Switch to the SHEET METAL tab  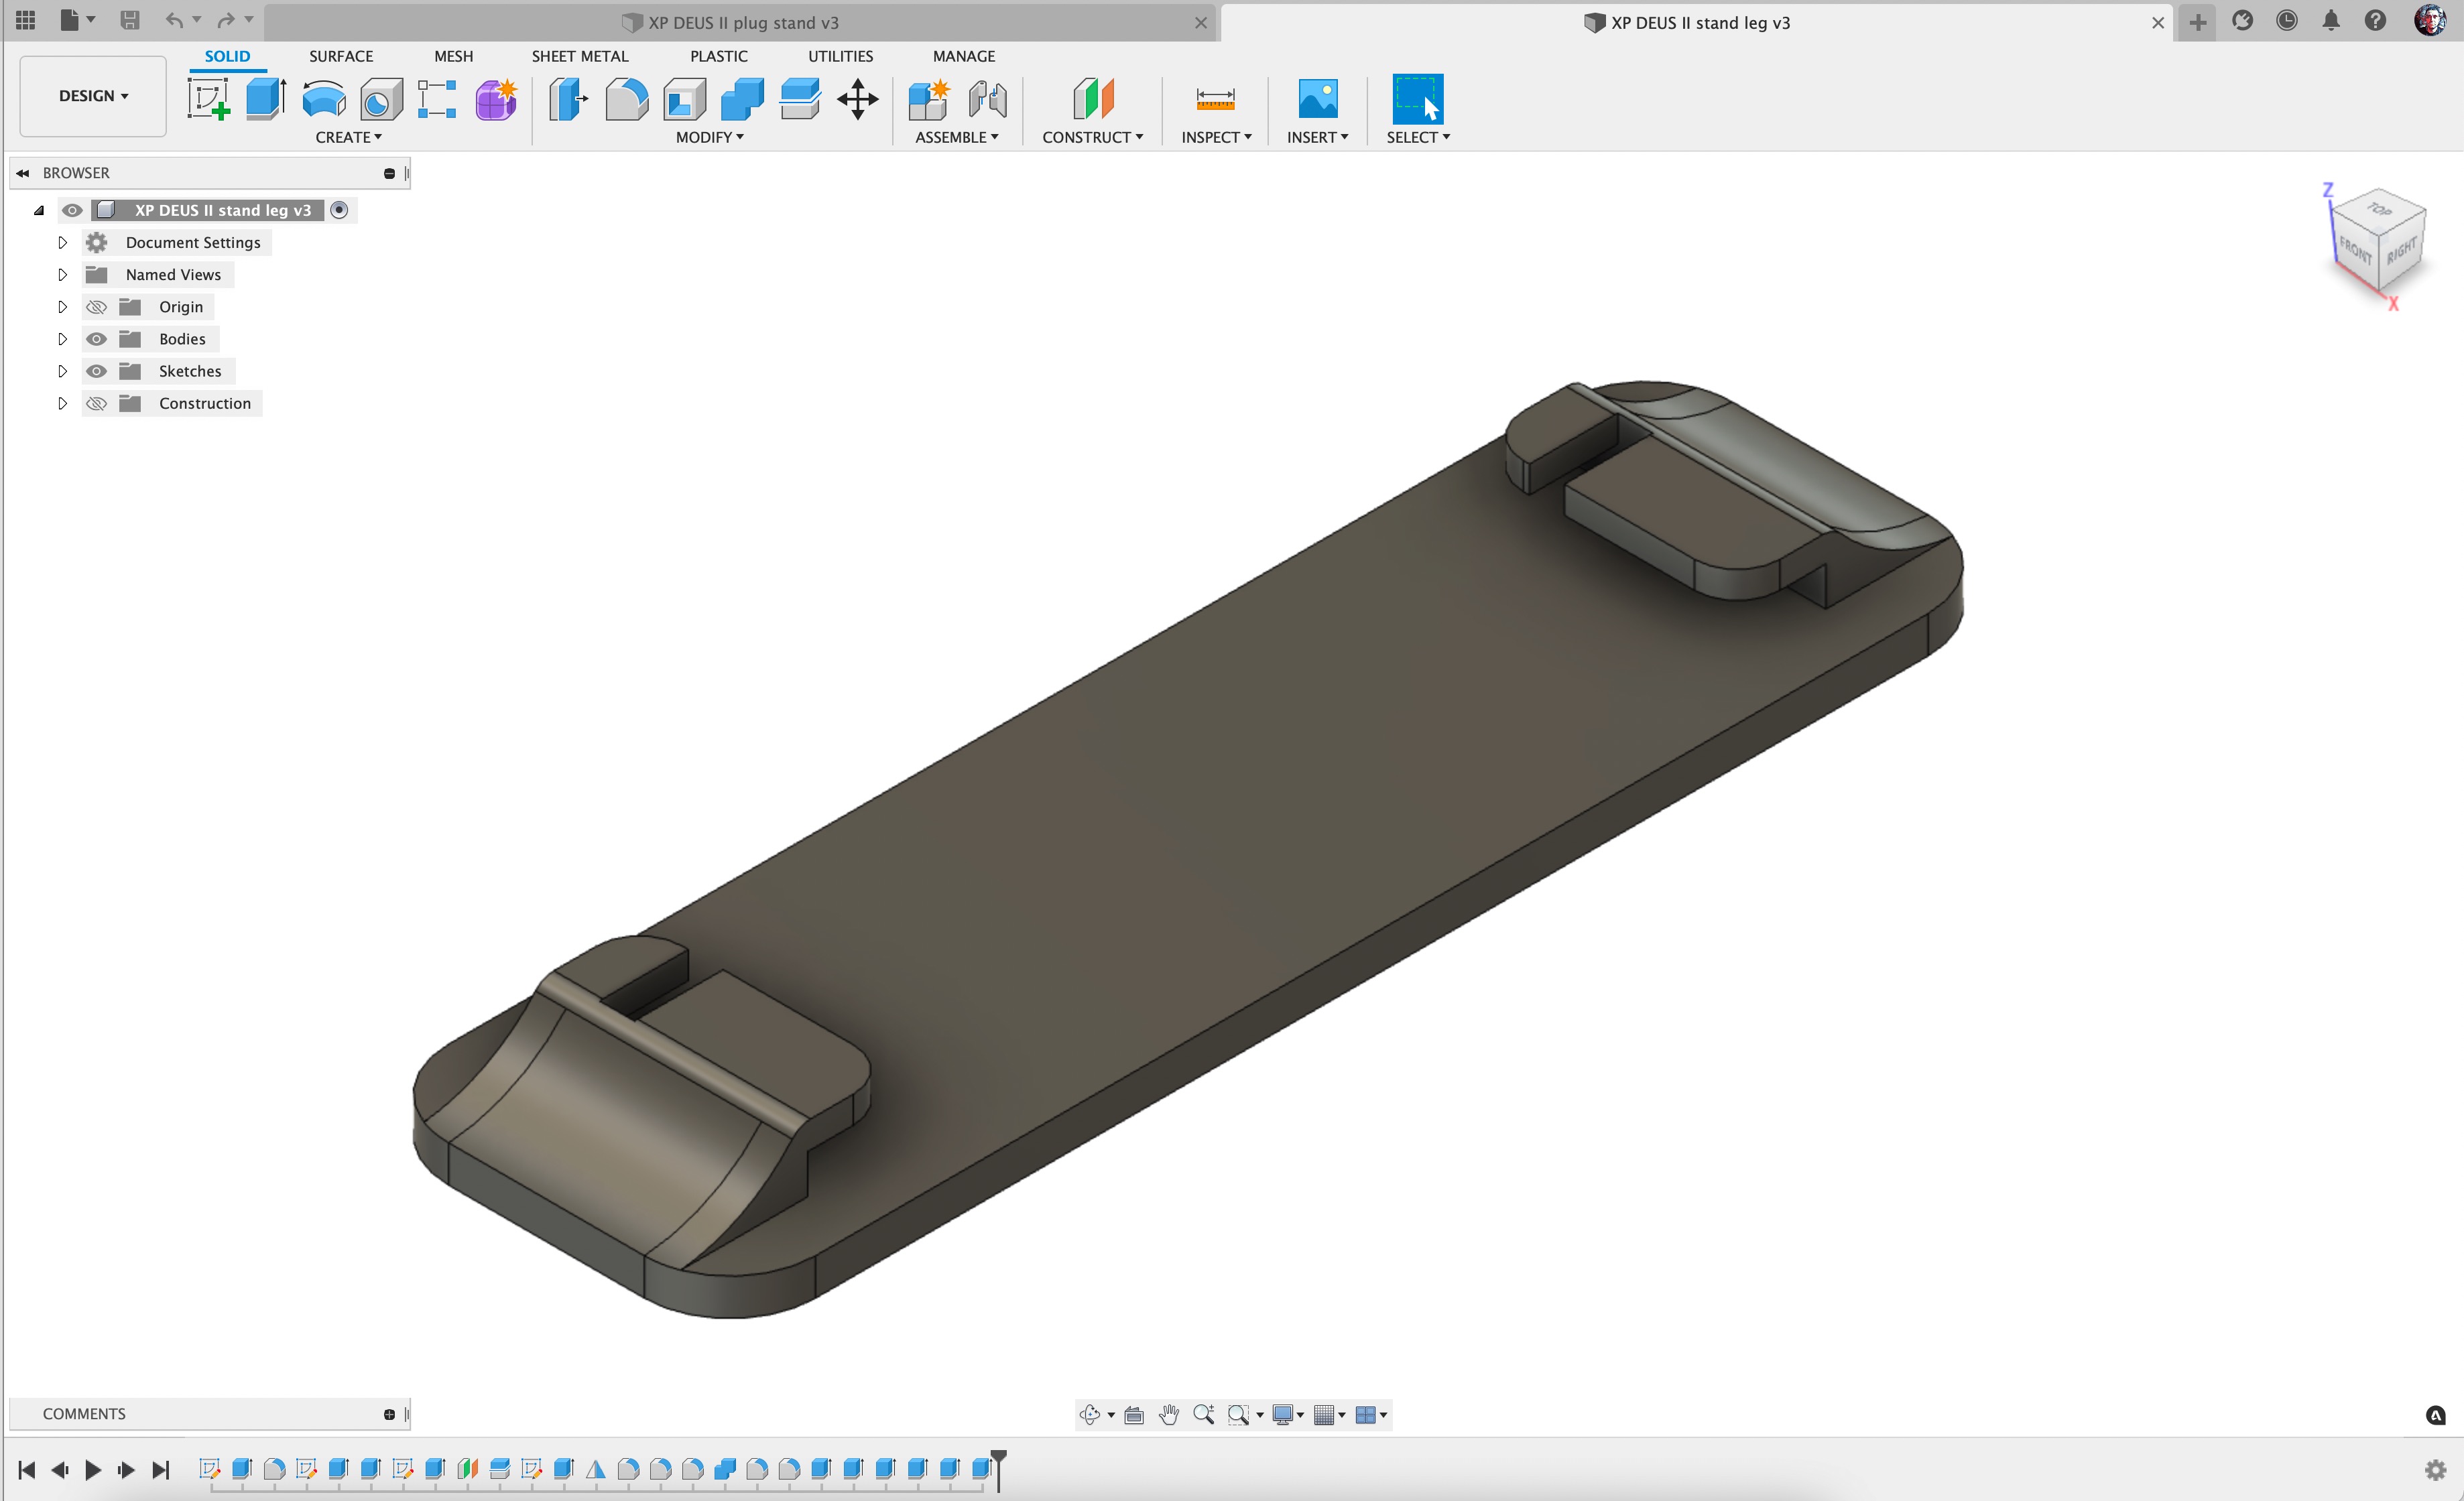579,56
